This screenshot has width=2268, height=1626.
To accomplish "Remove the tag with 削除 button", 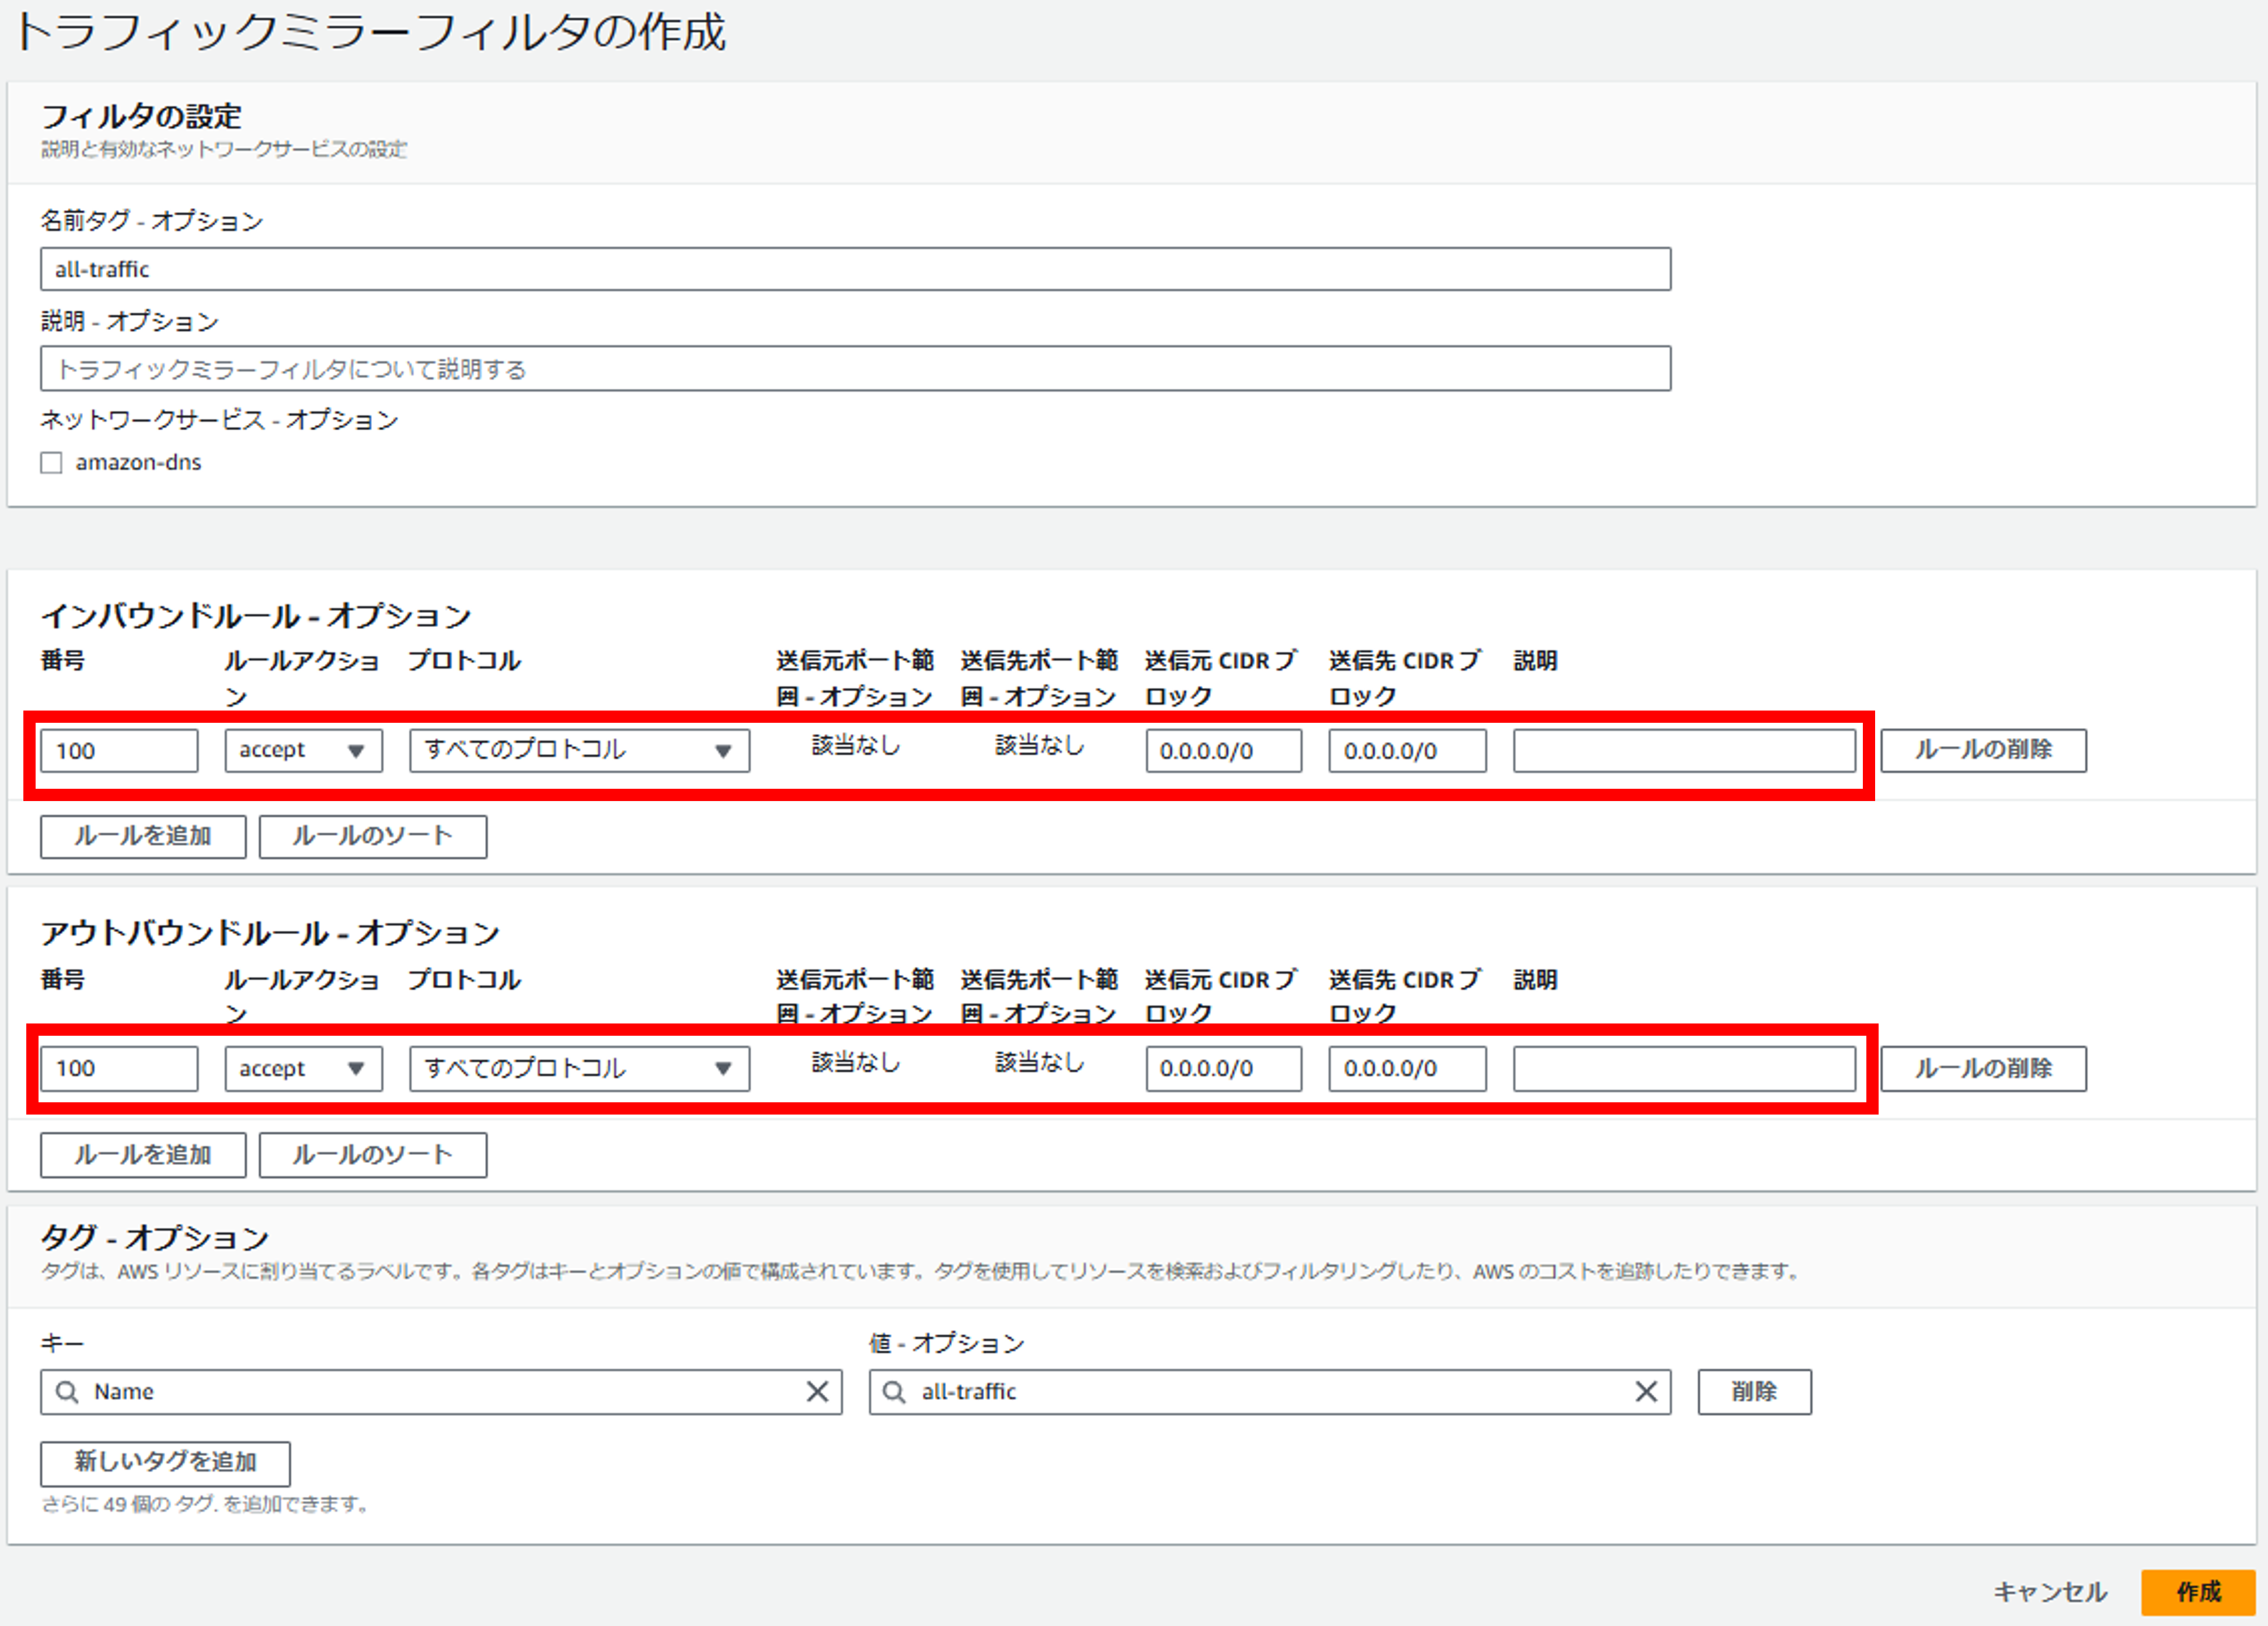I will click(1754, 1392).
